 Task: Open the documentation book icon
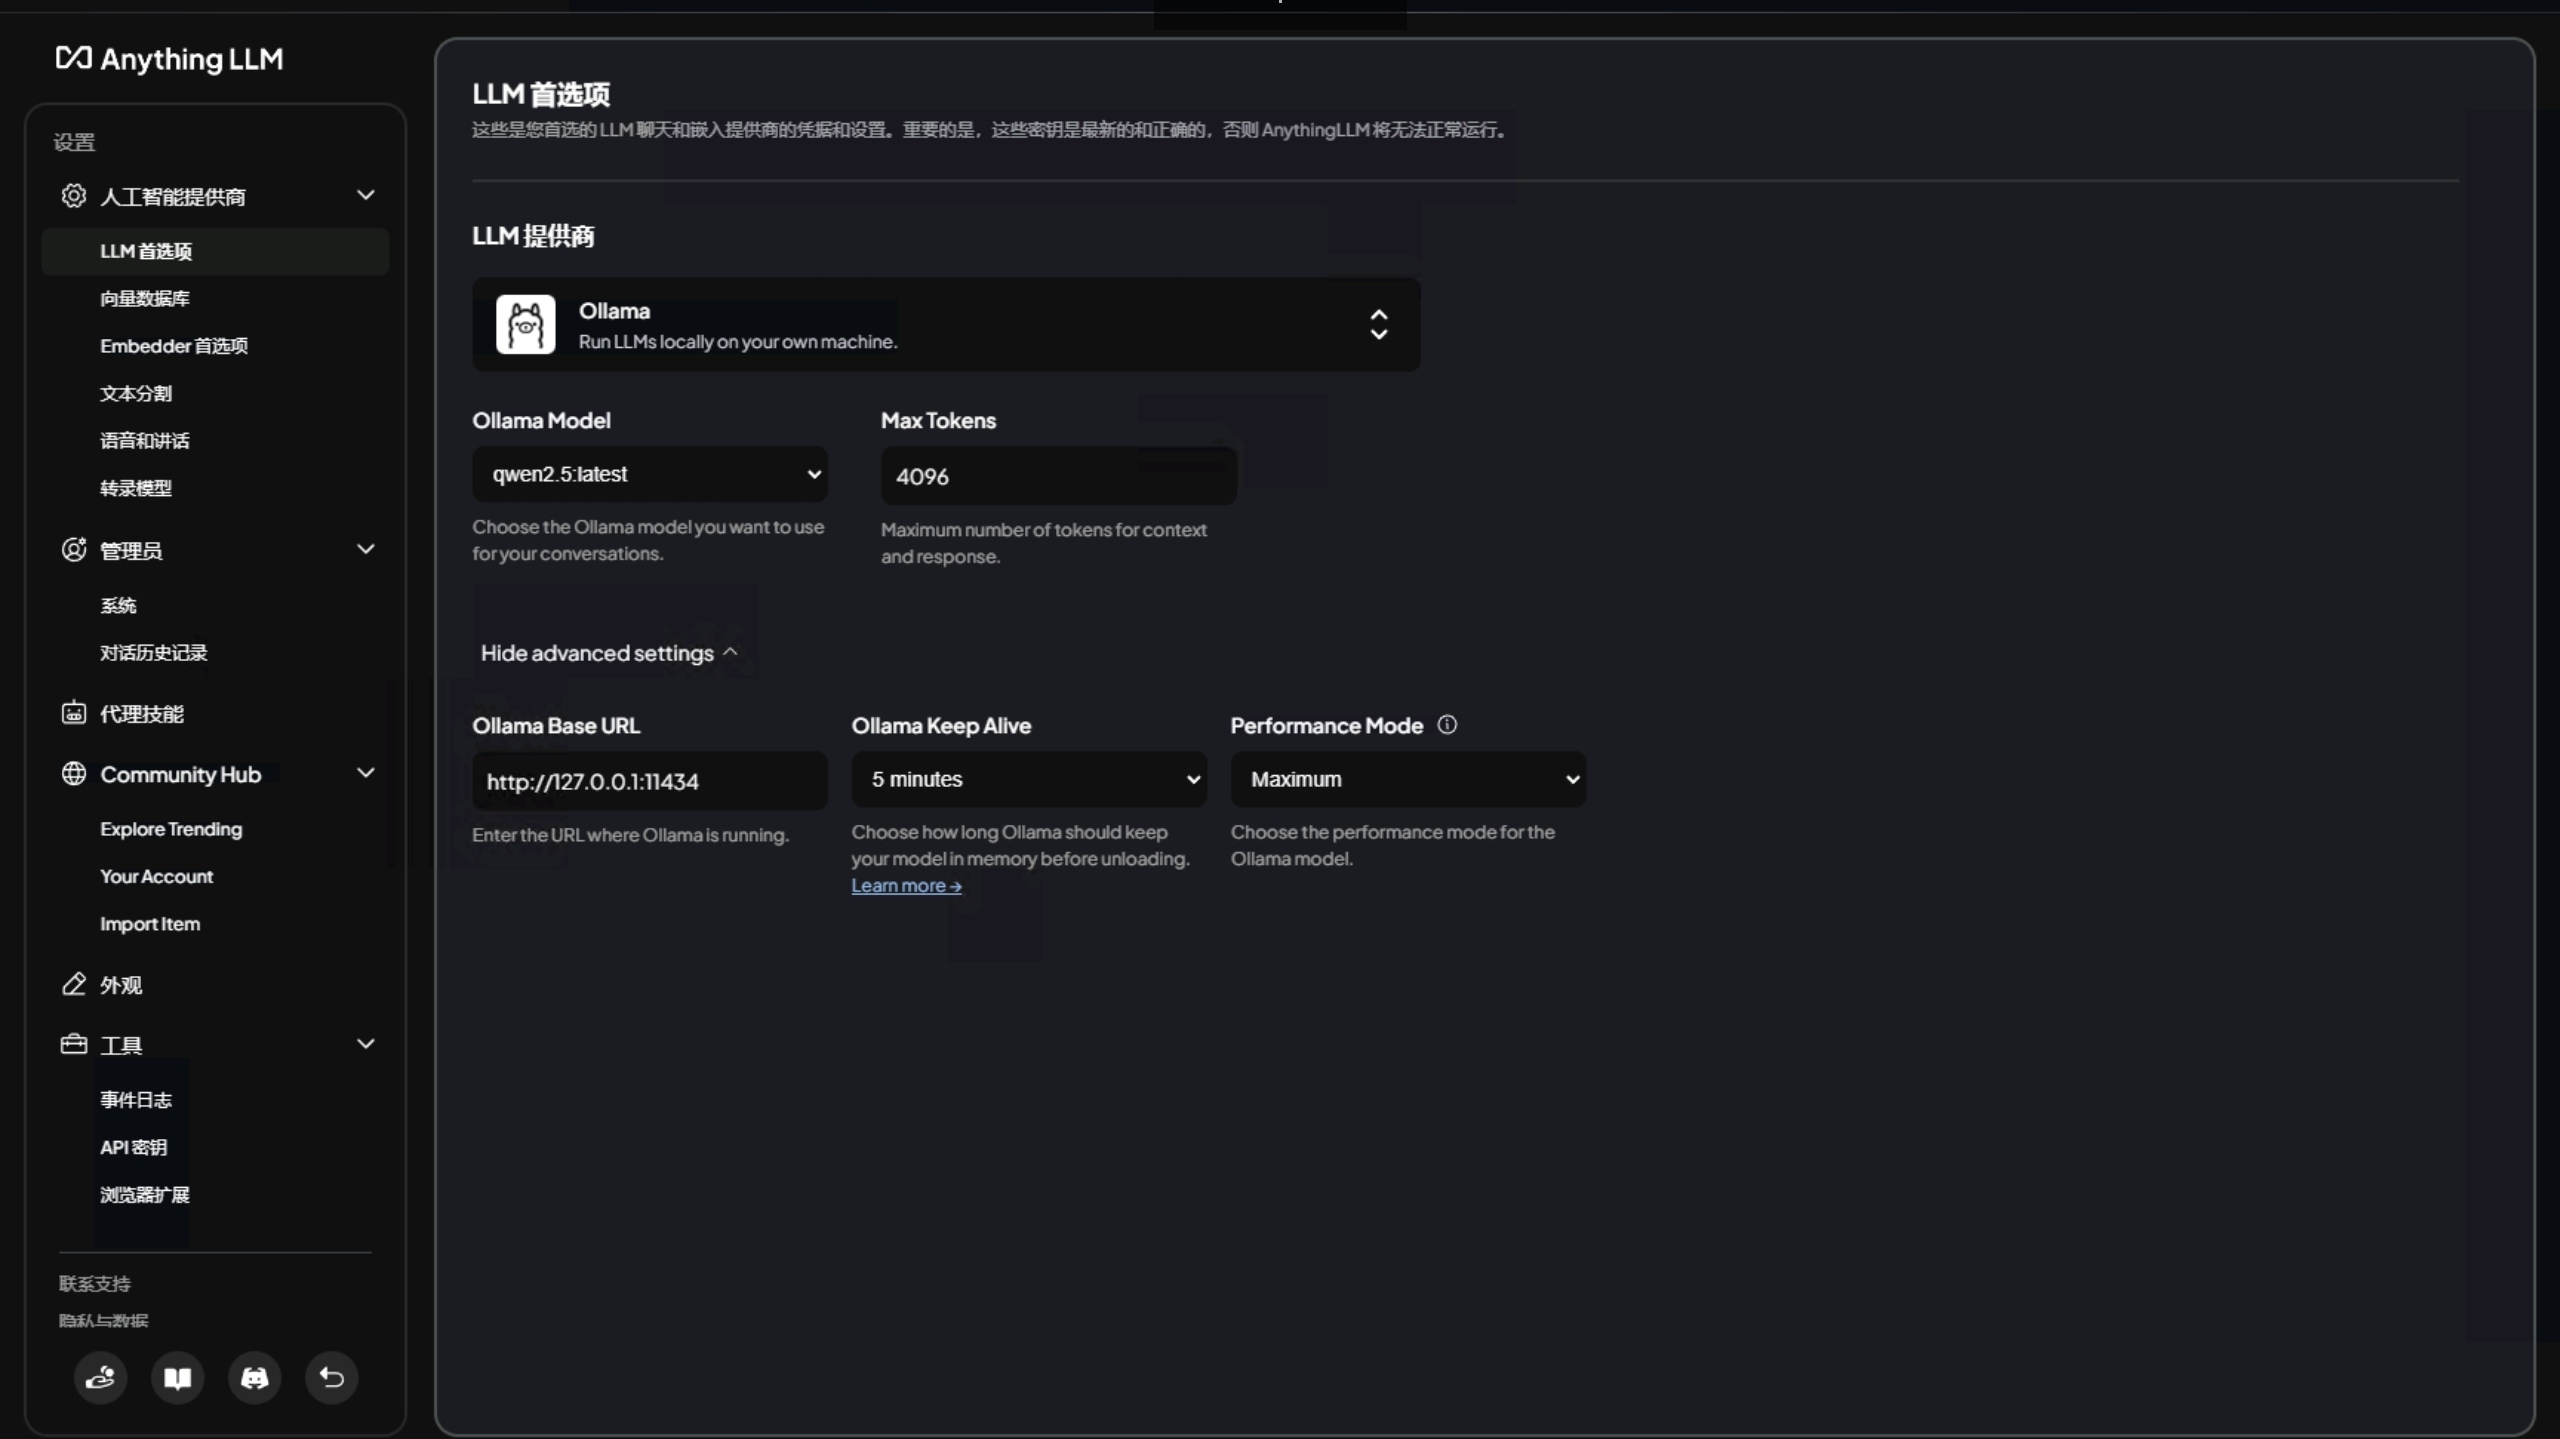177,1378
